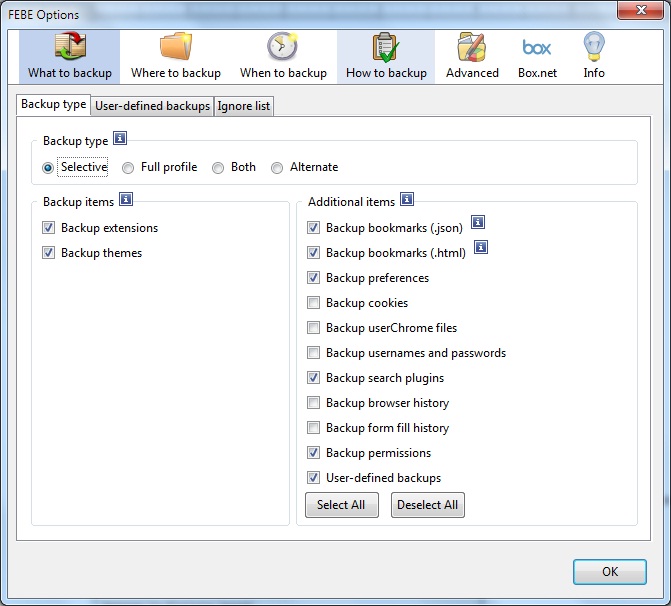This screenshot has height=606, width=671.
Task: Switch to the Backup type tab
Action: [x=53, y=104]
